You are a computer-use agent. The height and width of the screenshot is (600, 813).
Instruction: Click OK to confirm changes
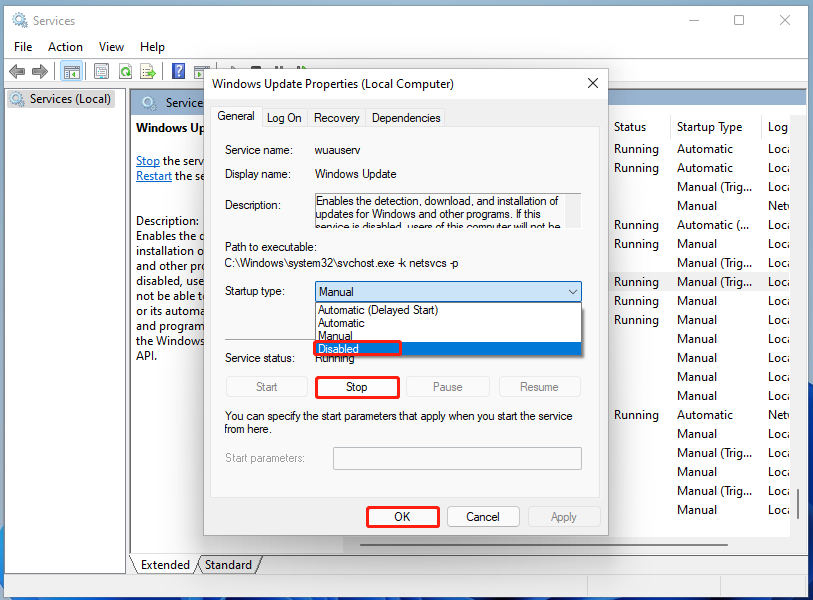coord(402,516)
